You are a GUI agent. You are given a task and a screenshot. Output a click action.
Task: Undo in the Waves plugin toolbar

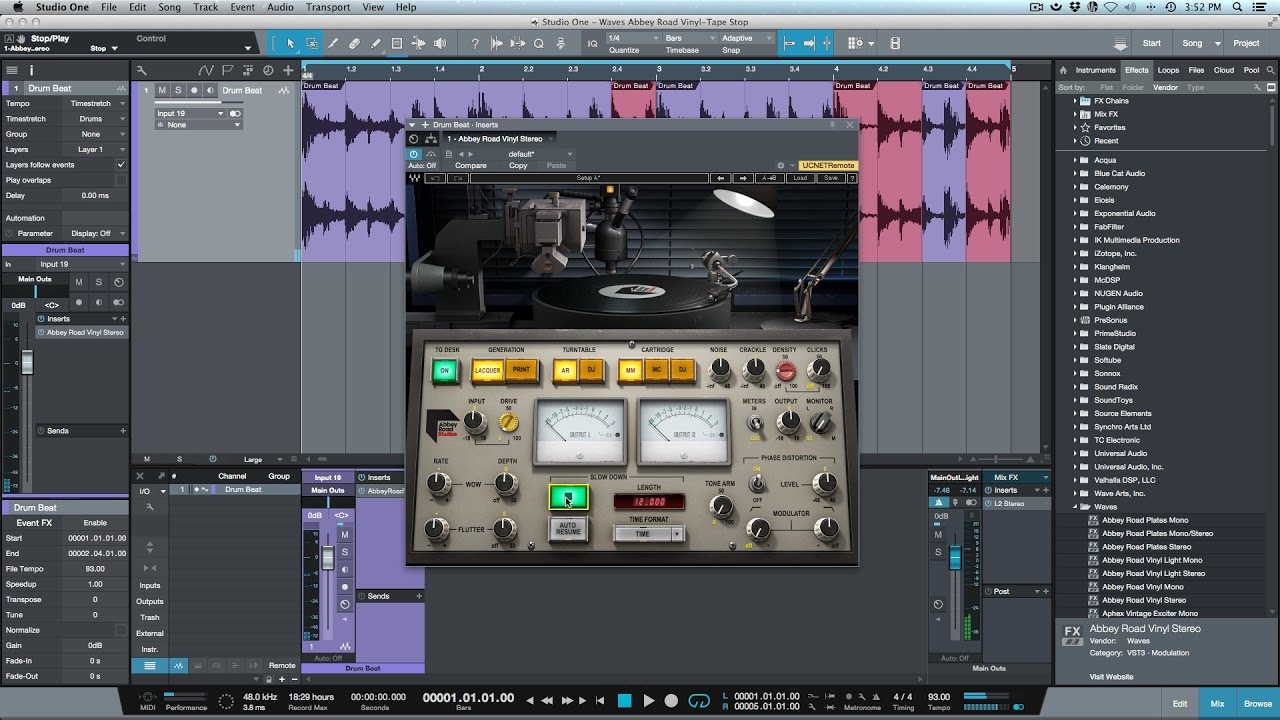435,178
